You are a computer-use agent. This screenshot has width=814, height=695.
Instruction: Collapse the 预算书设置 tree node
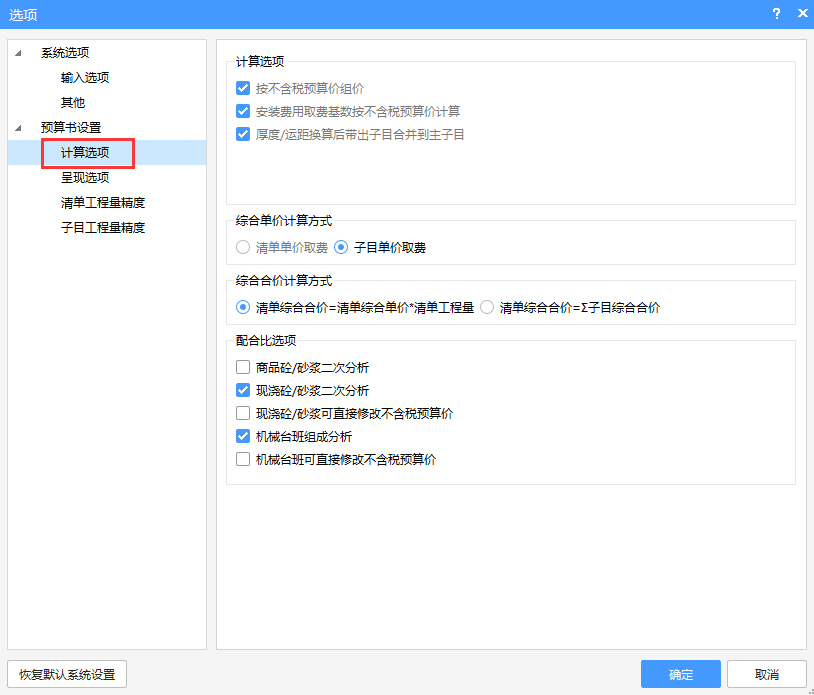pyautogui.click(x=18, y=128)
